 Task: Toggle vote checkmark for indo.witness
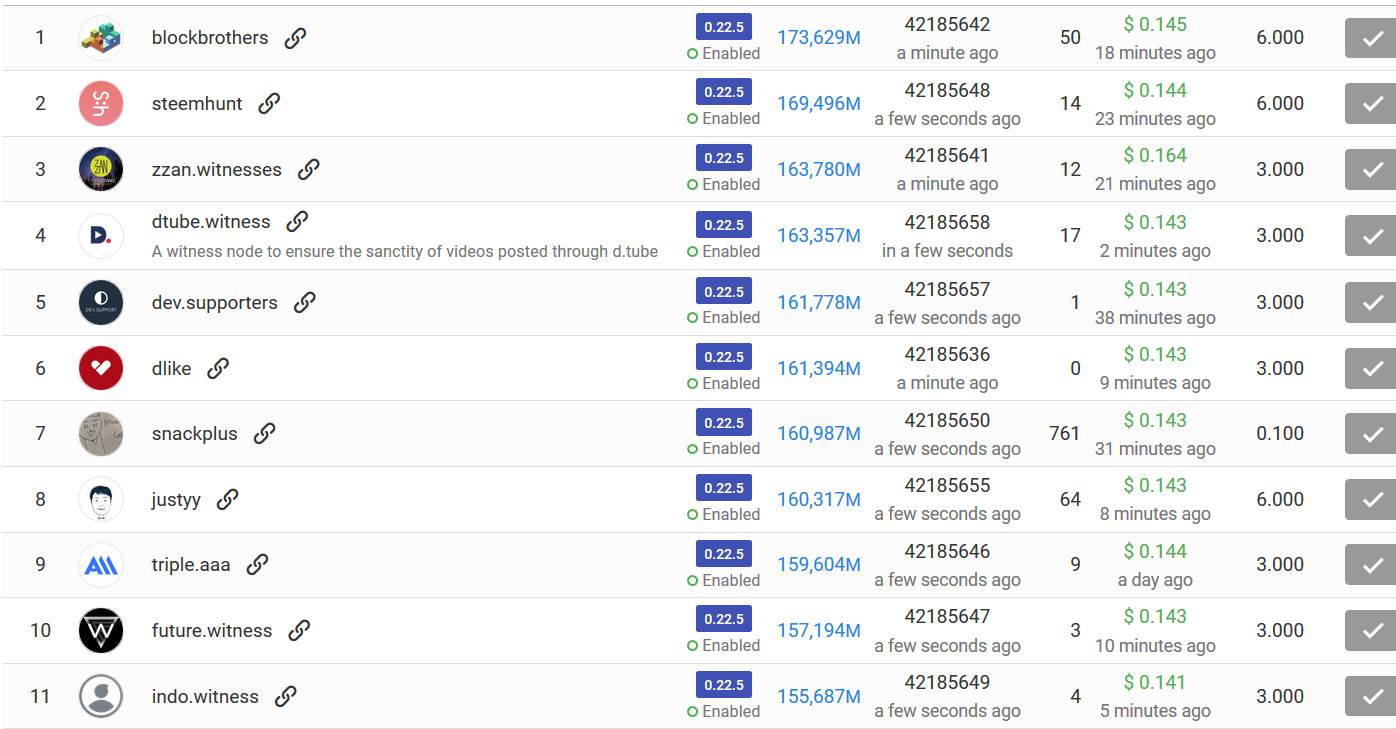point(1371,696)
